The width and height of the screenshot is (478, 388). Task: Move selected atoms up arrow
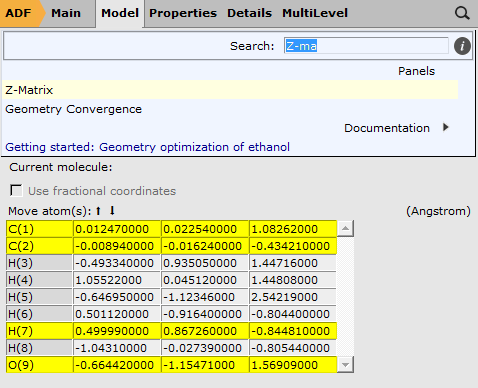98,211
